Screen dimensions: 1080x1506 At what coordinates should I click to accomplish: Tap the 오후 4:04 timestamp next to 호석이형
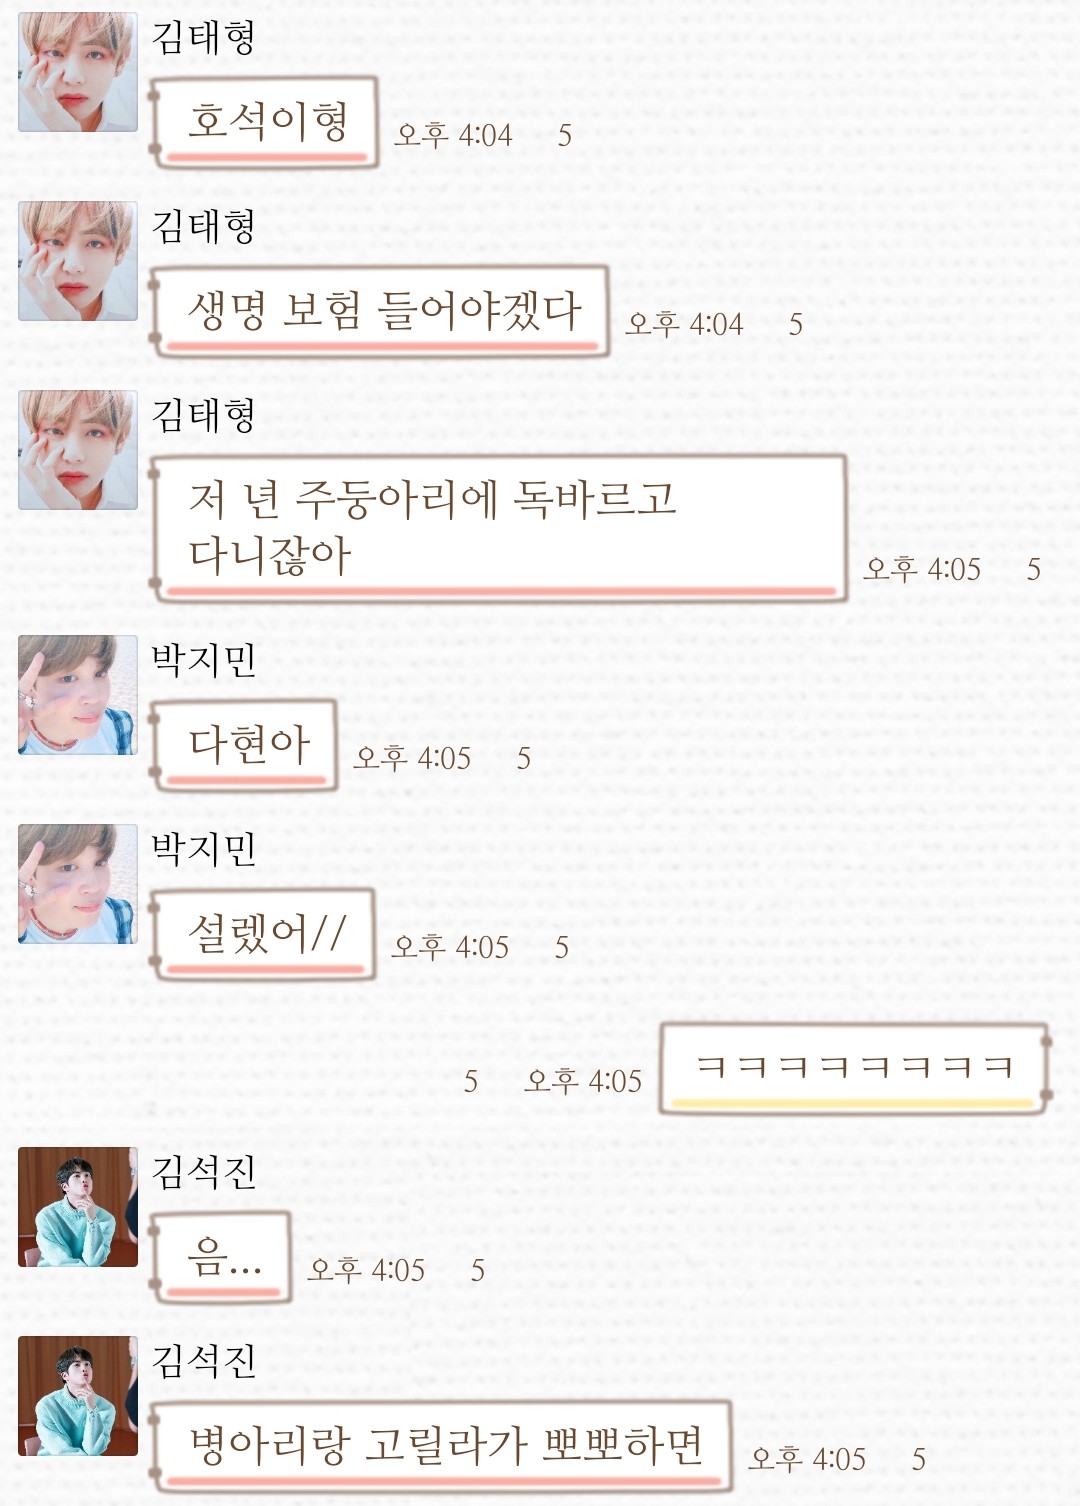[453, 135]
